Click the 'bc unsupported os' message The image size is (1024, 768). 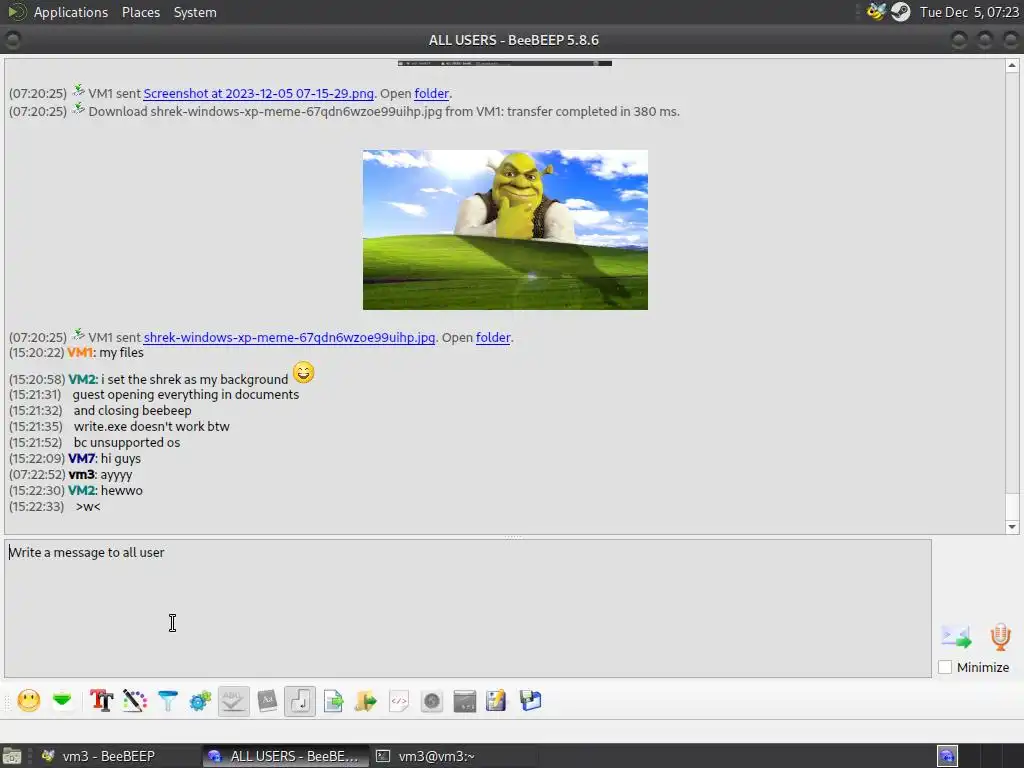[x=127, y=443]
